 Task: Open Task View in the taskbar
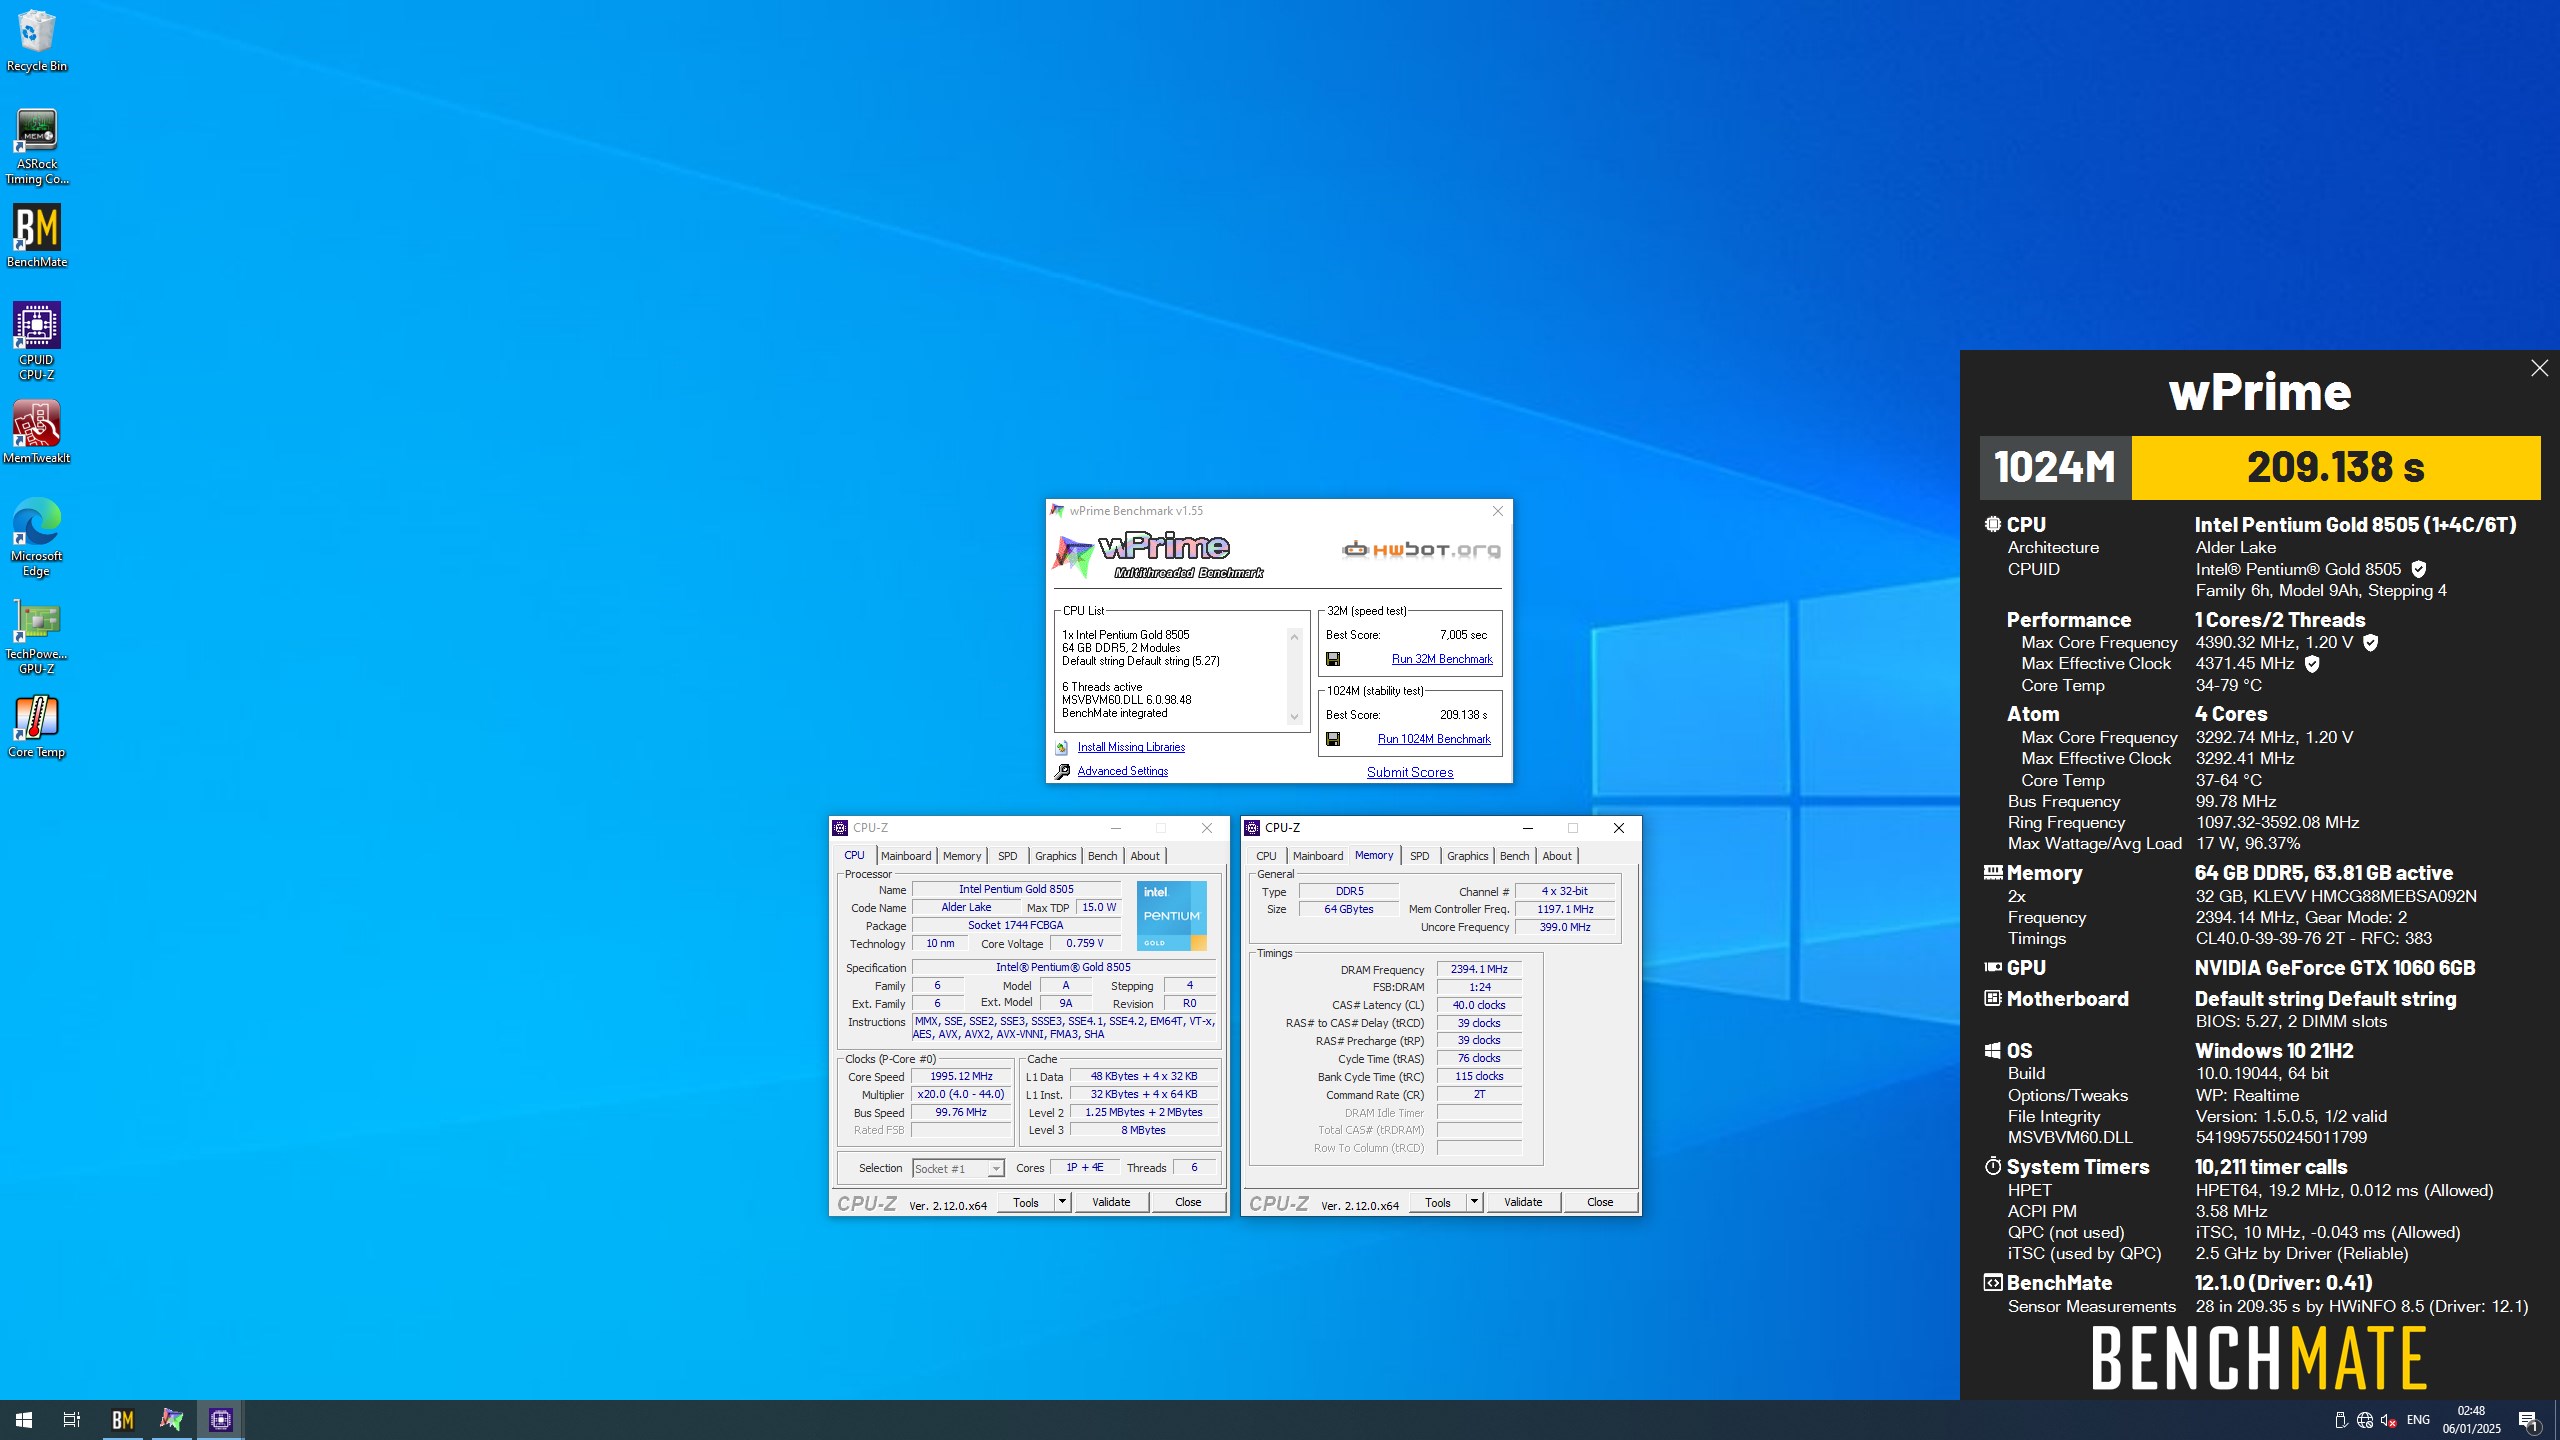[x=72, y=1419]
